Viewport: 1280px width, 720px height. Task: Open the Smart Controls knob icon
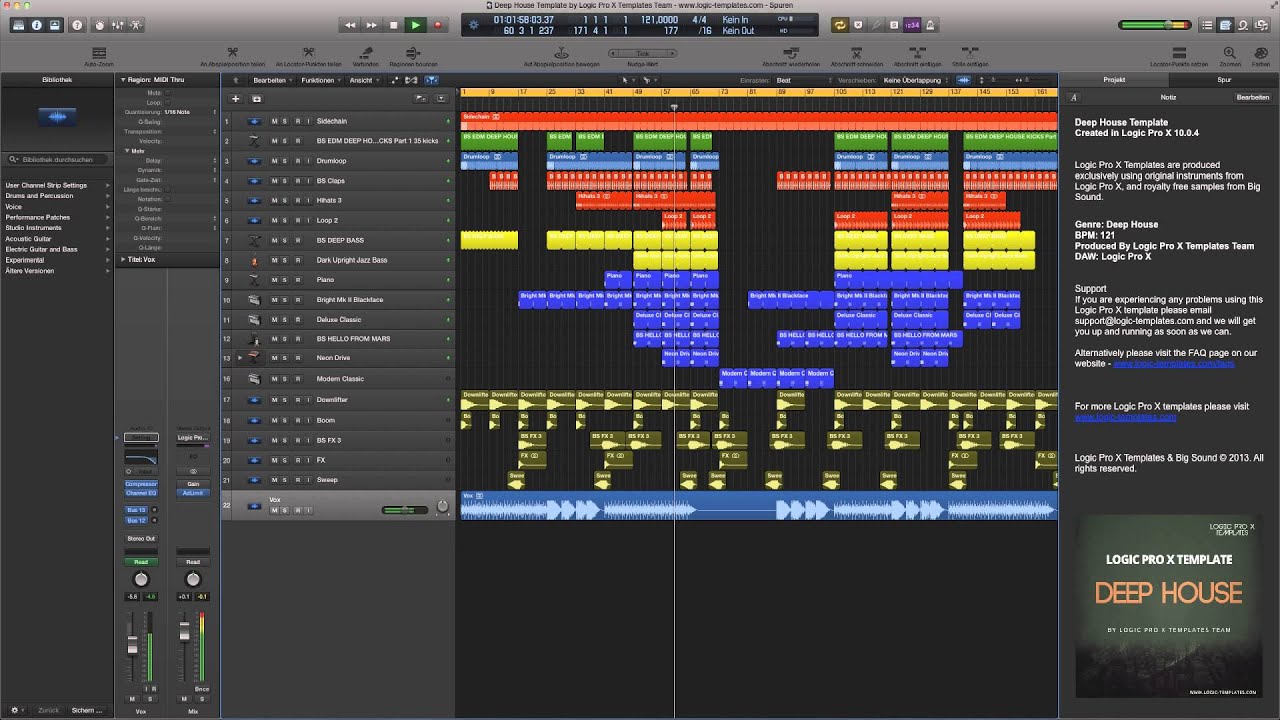(100, 24)
